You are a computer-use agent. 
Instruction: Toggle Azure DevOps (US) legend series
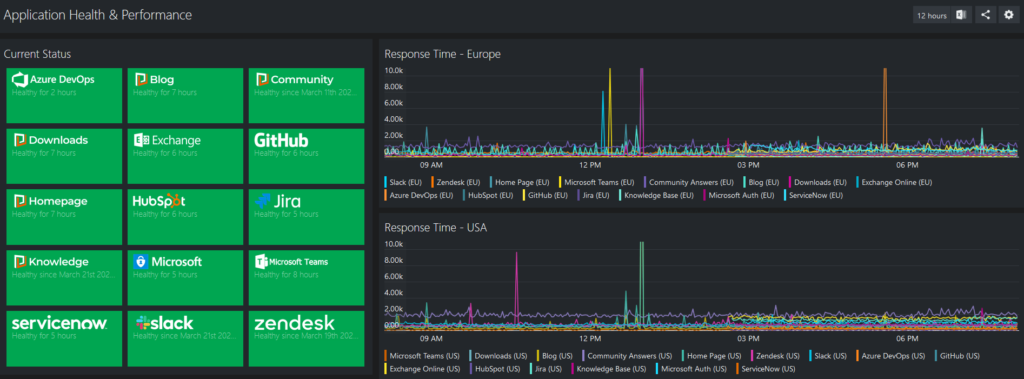click(890, 356)
